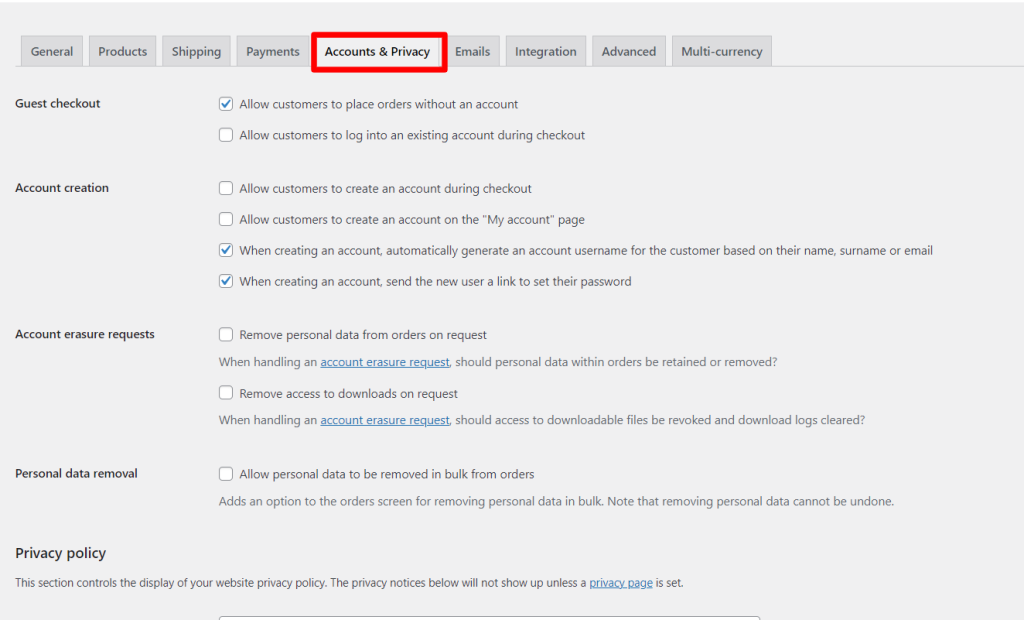The width and height of the screenshot is (1024, 620).
Task: Open account erasure request link about personal data retention
Action: (x=384, y=362)
